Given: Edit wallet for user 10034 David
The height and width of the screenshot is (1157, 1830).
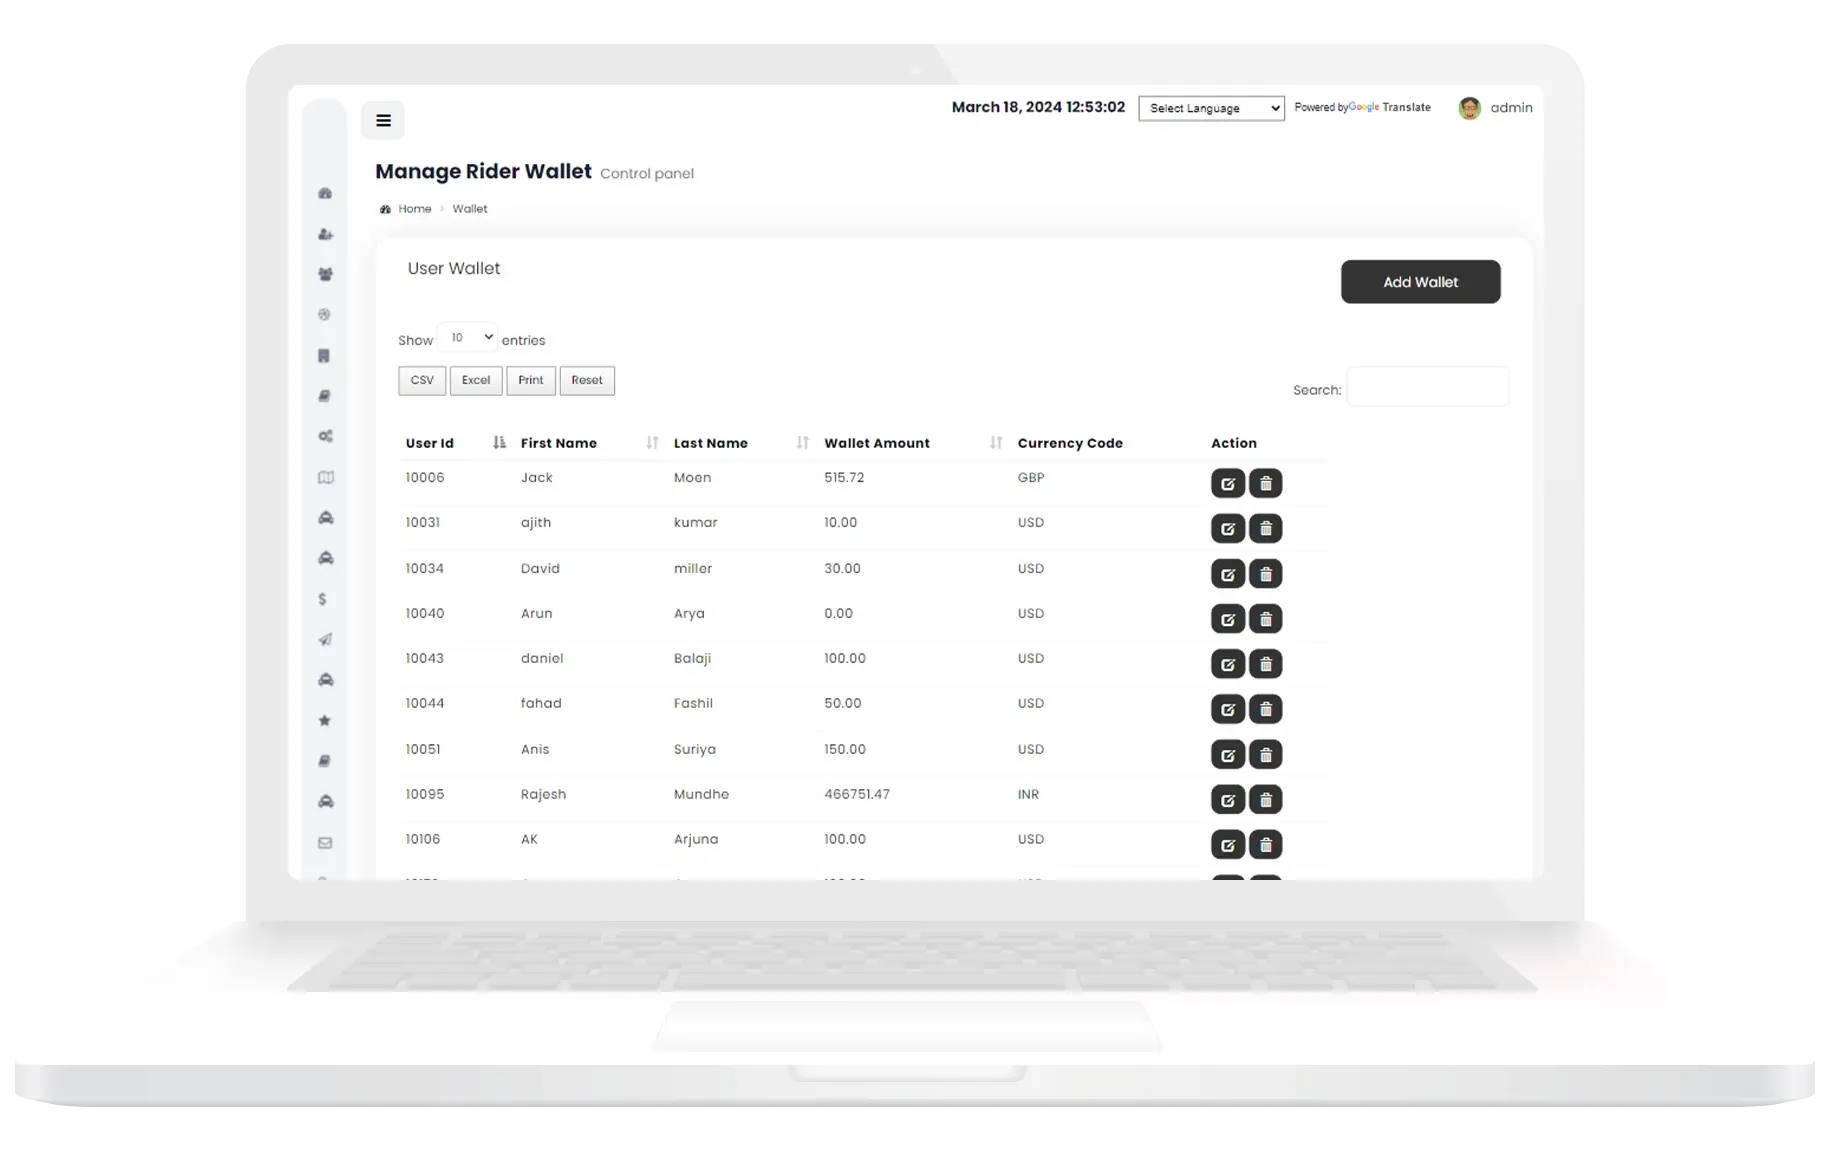Looking at the screenshot, I should tap(1228, 574).
